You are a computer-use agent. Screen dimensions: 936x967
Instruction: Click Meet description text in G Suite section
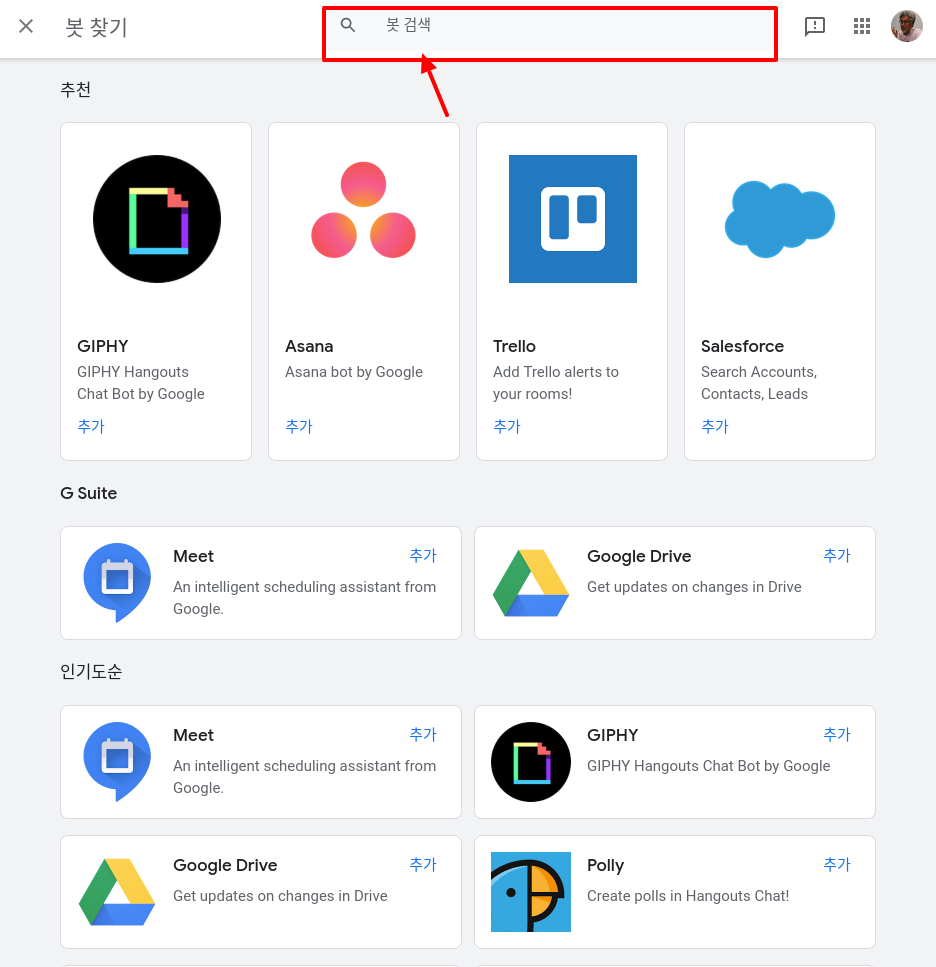[305, 598]
